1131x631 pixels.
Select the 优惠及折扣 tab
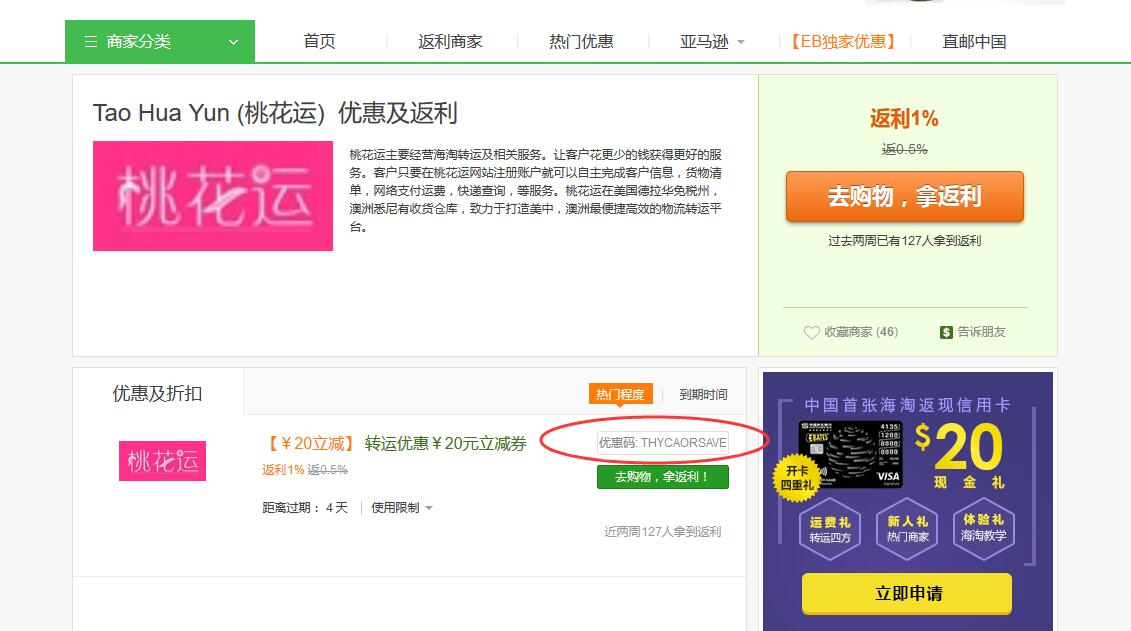tap(157, 393)
